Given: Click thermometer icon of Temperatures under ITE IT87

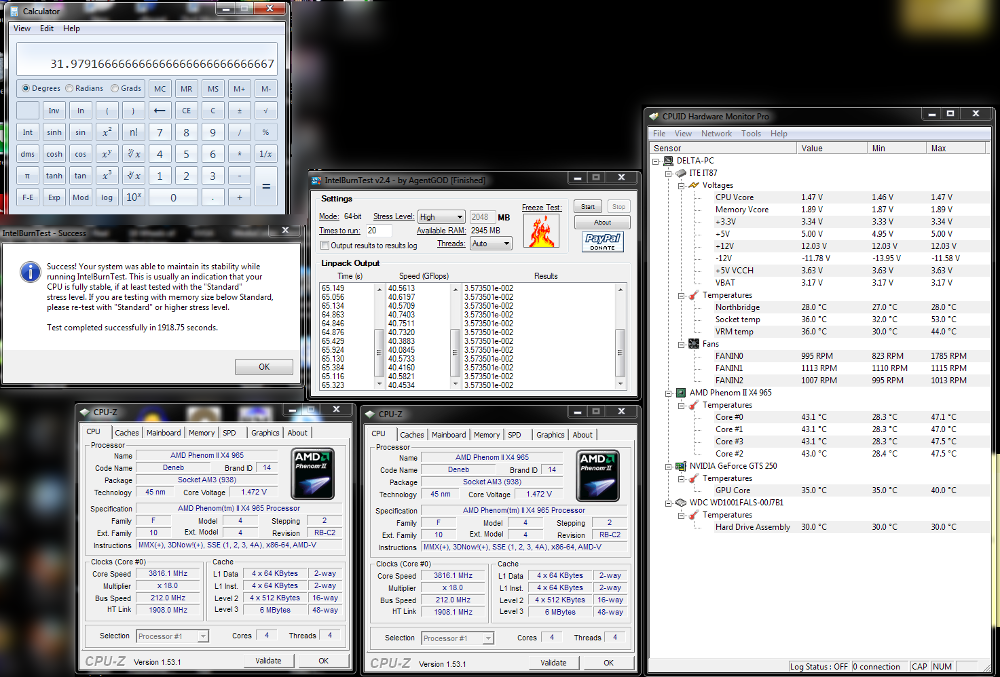Looking at the screenshot, I should coord(694,295).
